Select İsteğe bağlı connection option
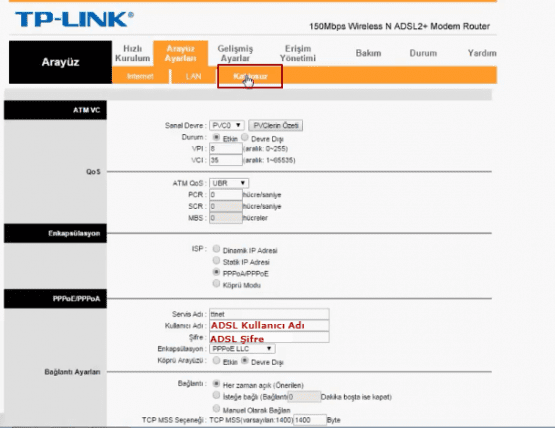This screenshot has width=555, height=428. click(216, 395)
